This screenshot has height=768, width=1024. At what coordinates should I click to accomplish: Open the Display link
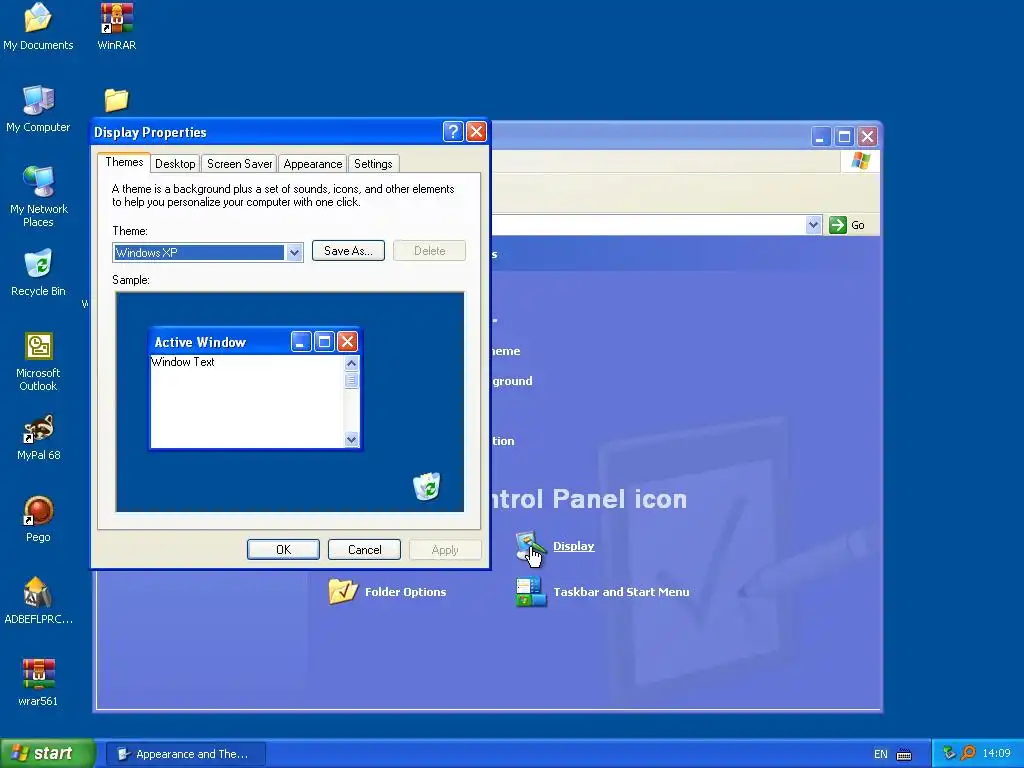(573, 546)
